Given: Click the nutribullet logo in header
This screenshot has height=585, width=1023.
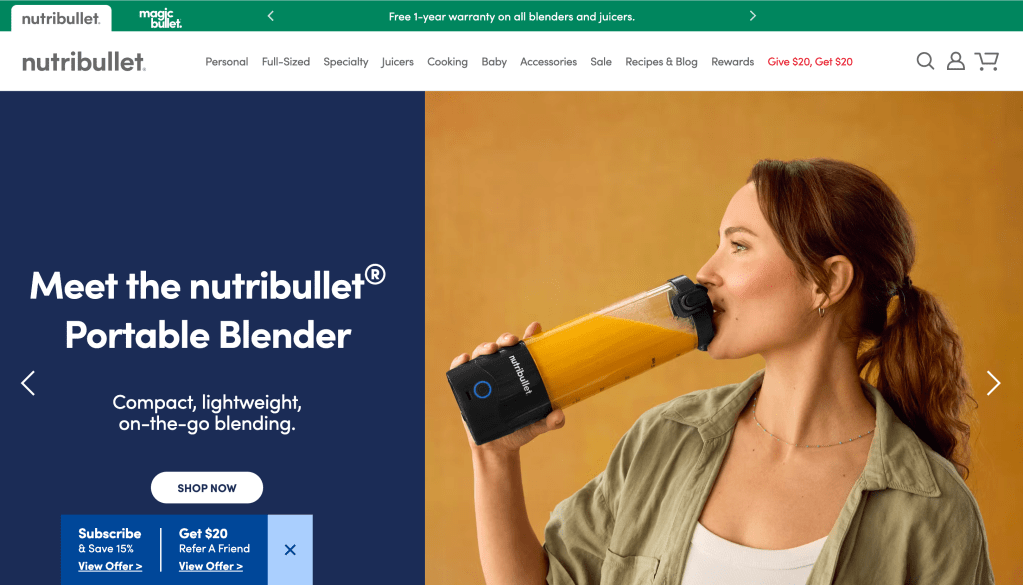Looking at the screenshot, I should [84, 61].
